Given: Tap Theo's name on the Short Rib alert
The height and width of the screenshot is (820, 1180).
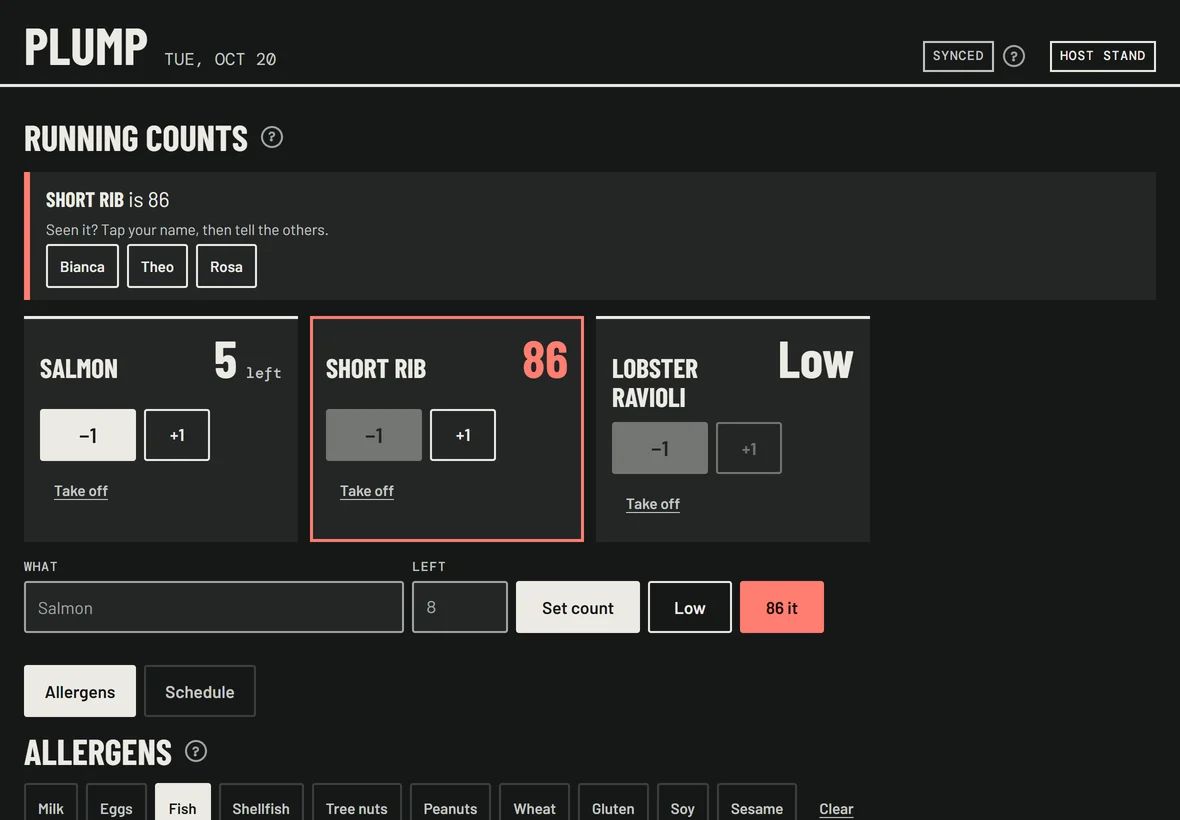Looking at the screenshot, I should coord(157,266).
